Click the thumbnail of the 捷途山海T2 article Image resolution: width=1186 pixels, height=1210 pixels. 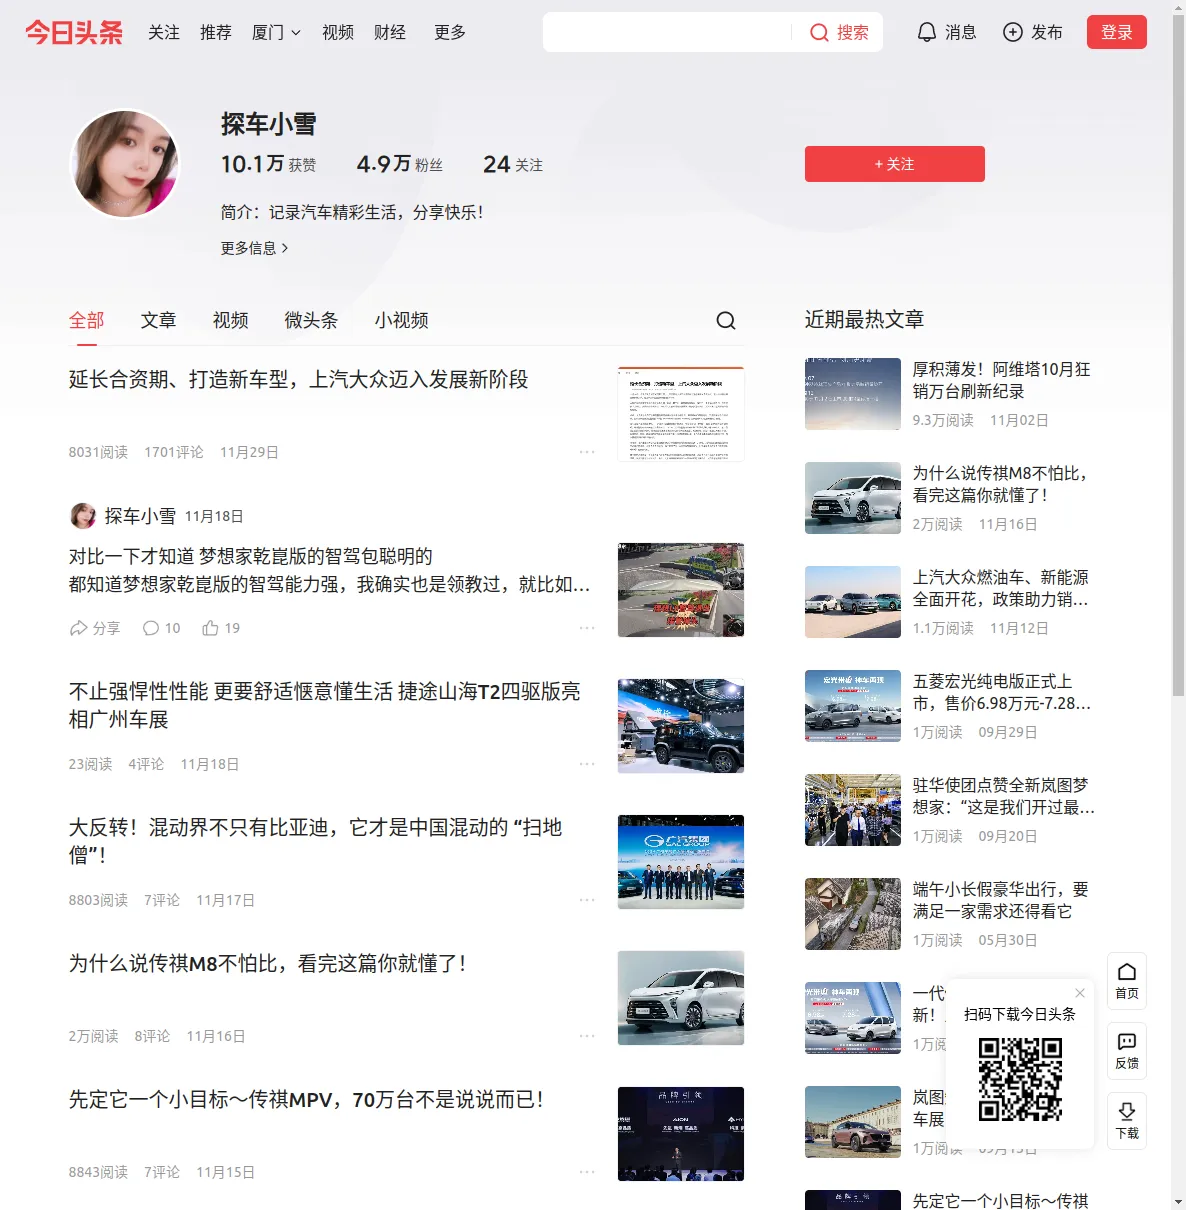click(681, 726)
